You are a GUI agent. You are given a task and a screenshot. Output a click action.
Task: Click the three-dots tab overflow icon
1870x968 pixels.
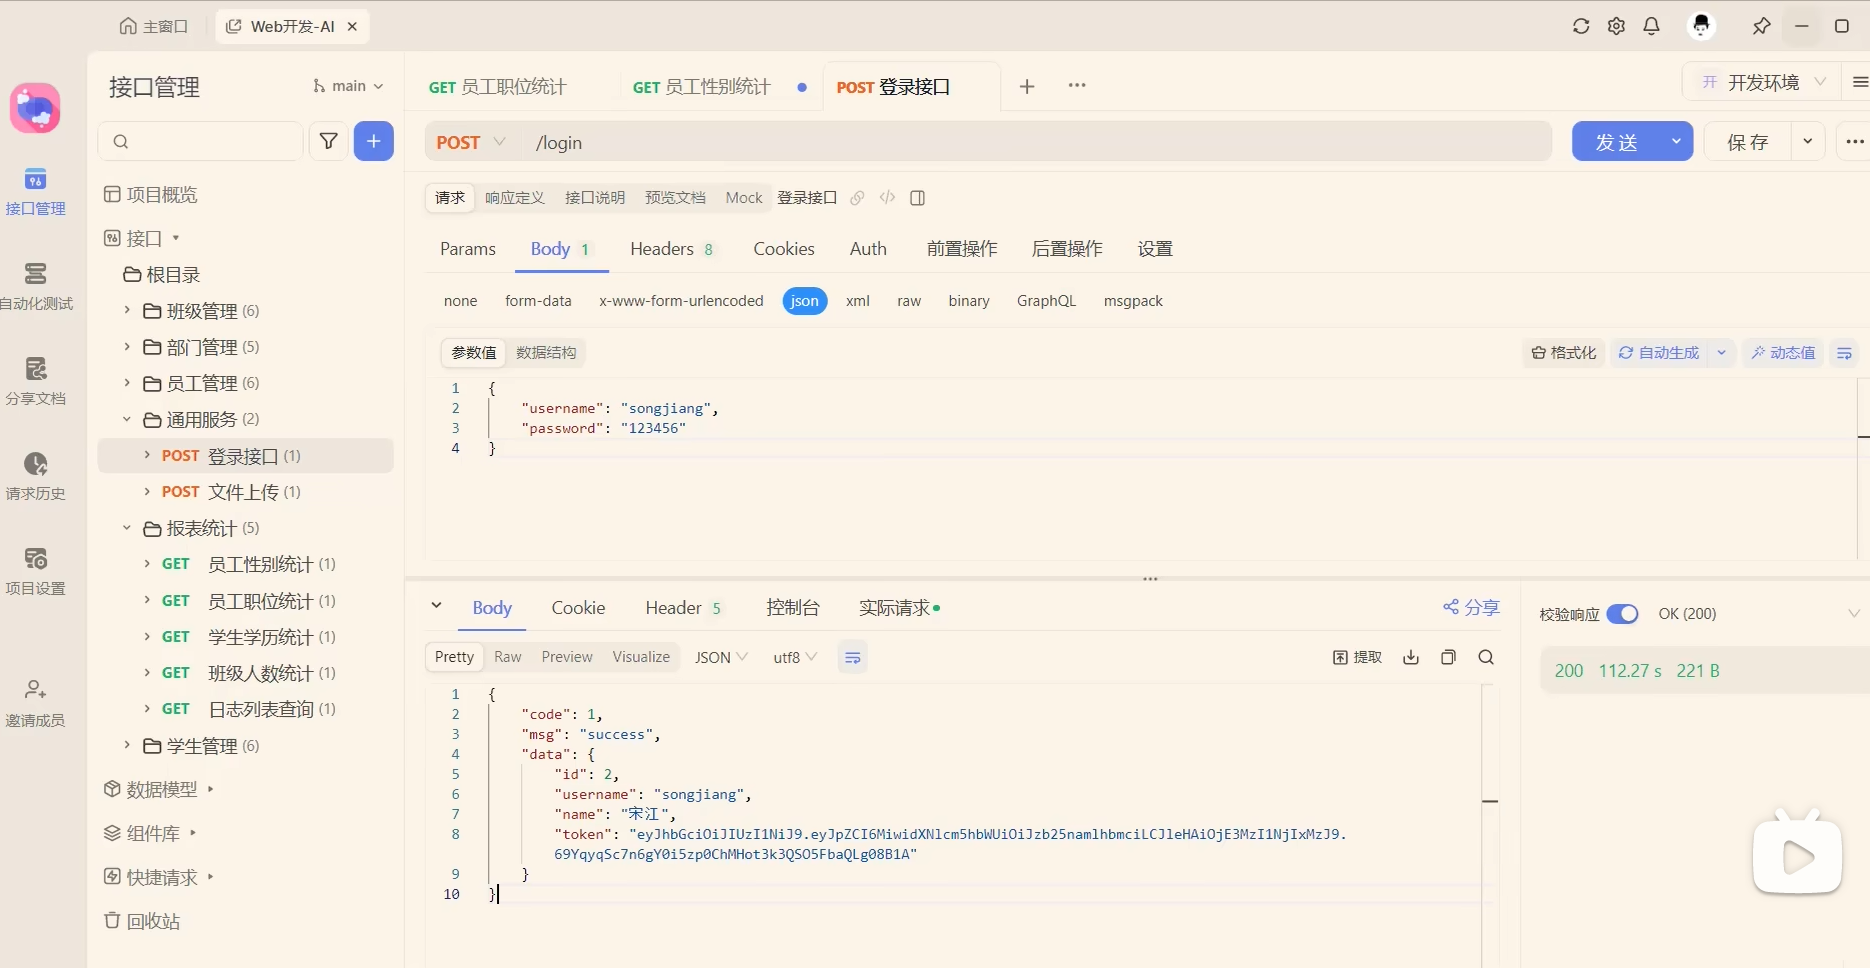coord(1077,85)
